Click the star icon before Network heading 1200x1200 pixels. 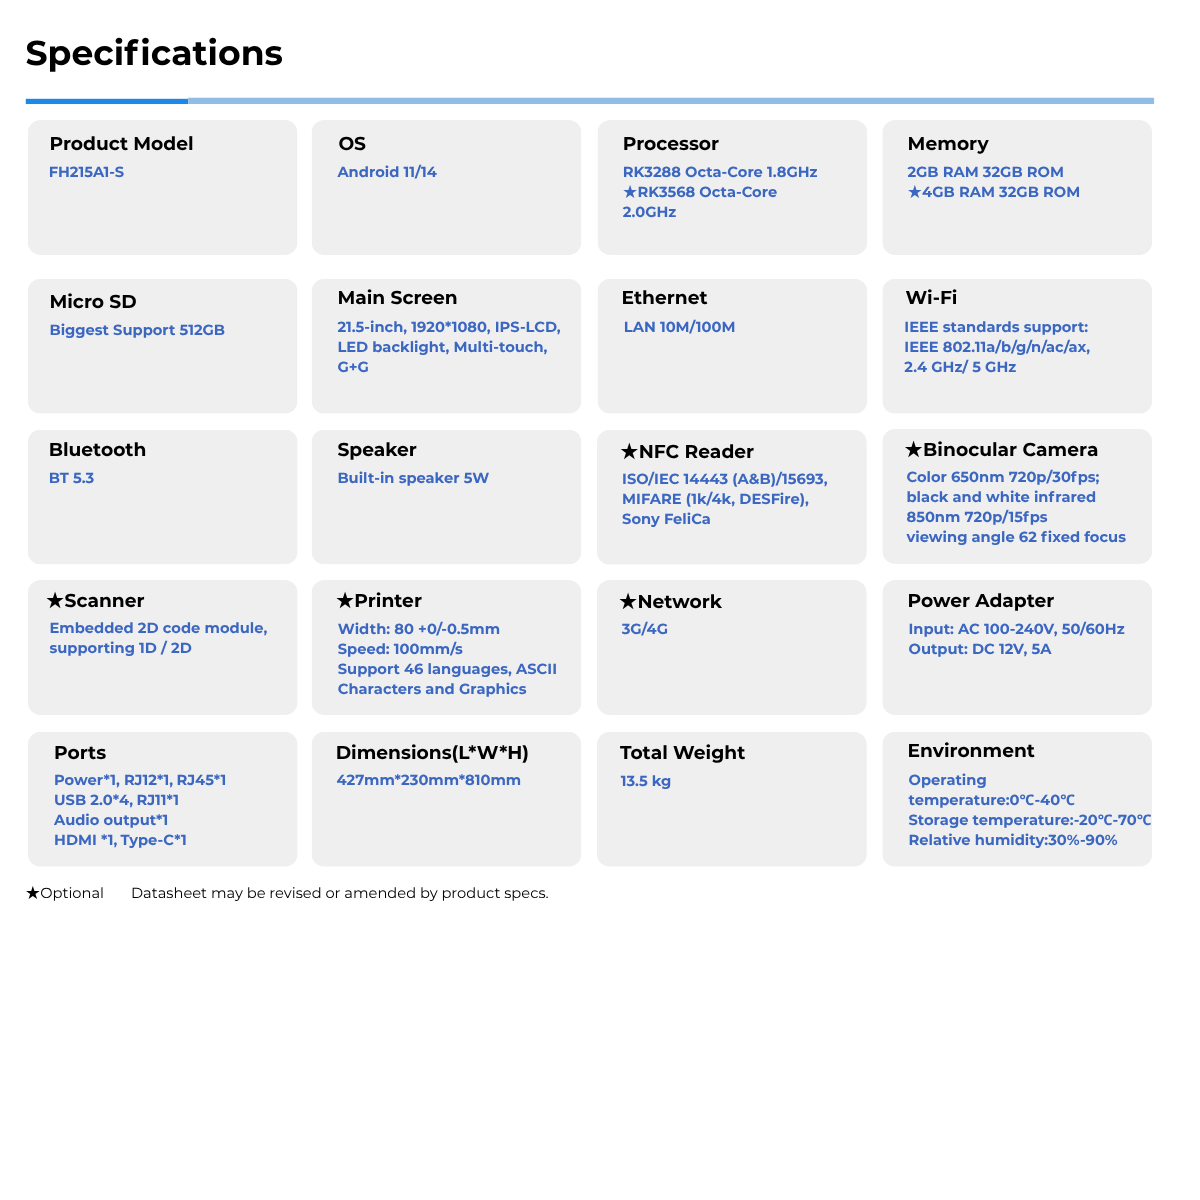tap(628, 602)
